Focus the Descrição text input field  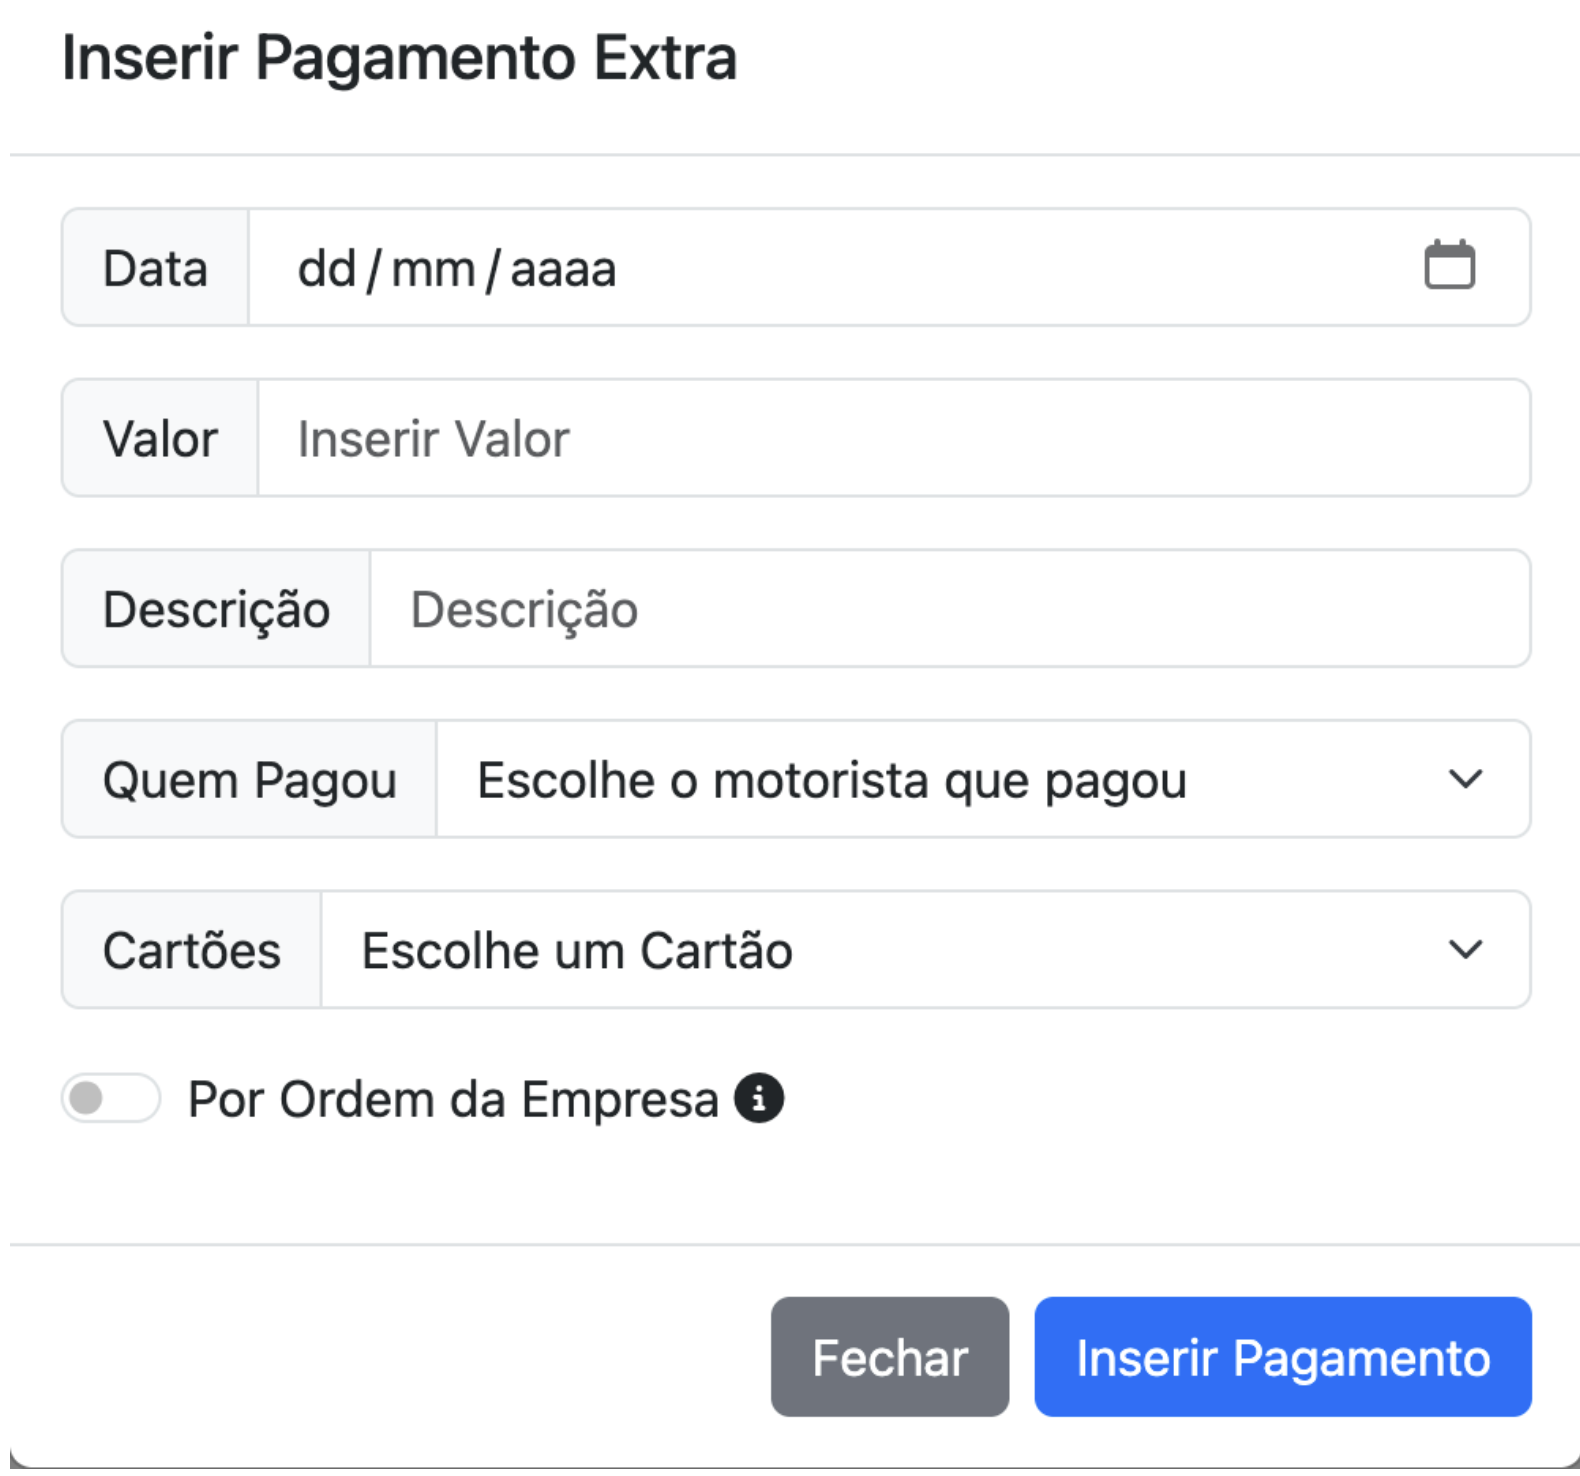pyautogui.click(x=950, y=608)
